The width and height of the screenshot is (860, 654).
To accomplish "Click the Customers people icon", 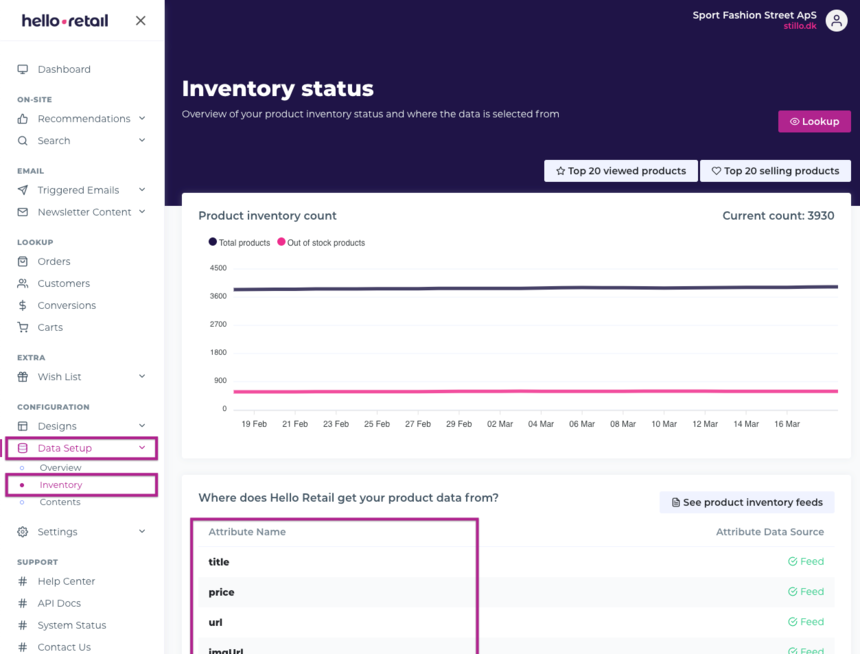I will [x=23, y=284].
